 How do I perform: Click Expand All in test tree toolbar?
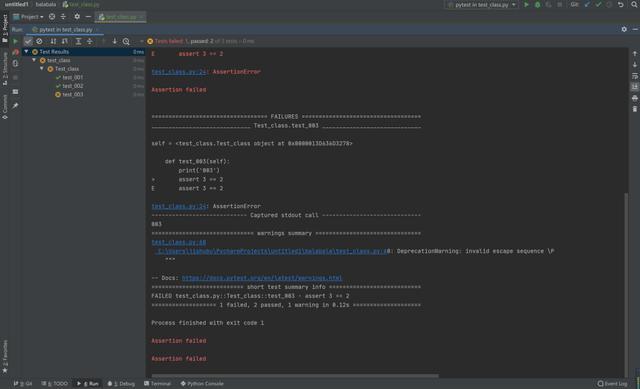pyautogui.click(x=78, y=41)
